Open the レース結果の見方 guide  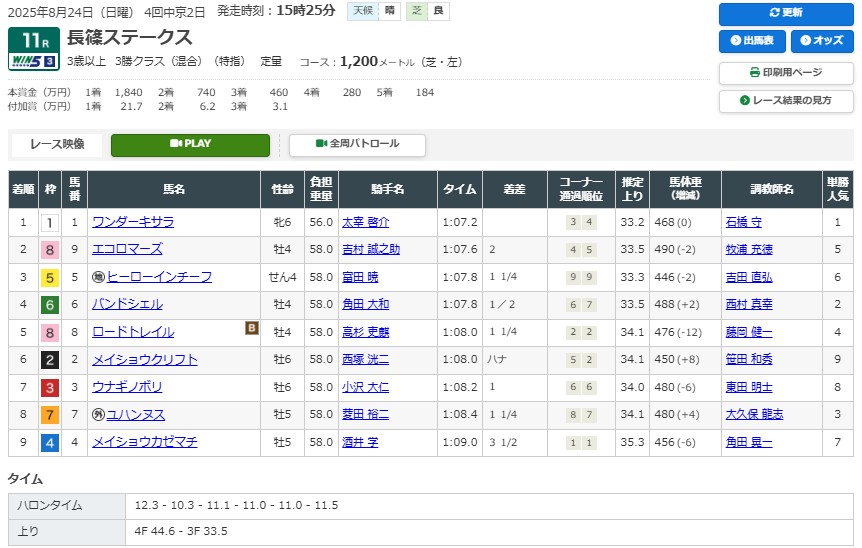click(786, 101)
